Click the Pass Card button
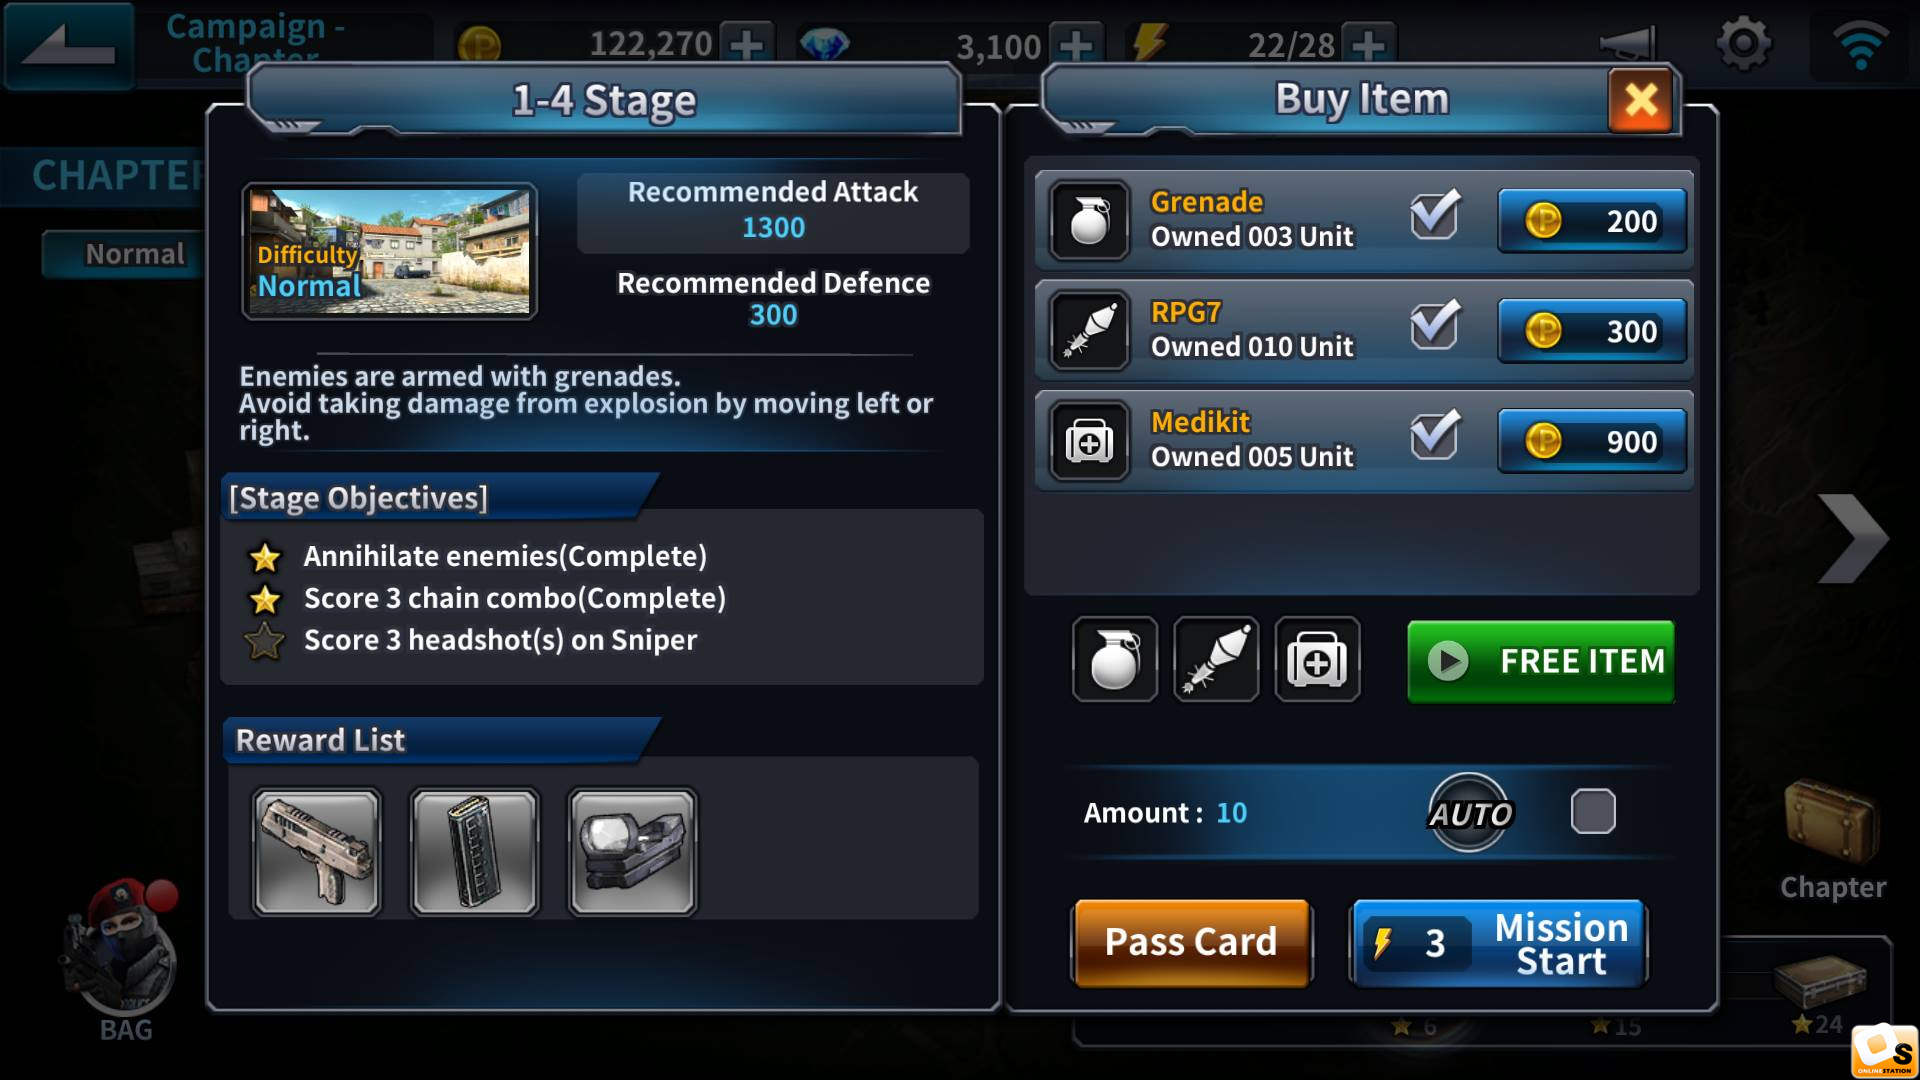 coord(1191,943)
